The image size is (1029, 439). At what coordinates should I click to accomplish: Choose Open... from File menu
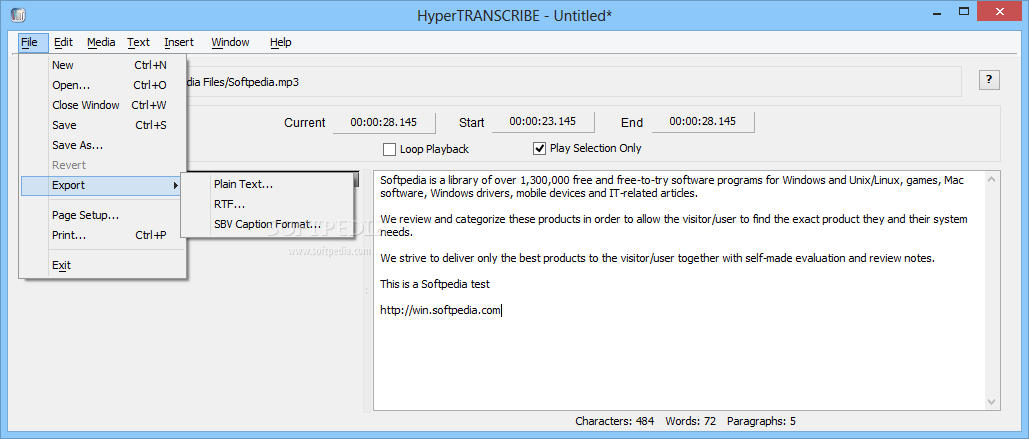point(104,85)
